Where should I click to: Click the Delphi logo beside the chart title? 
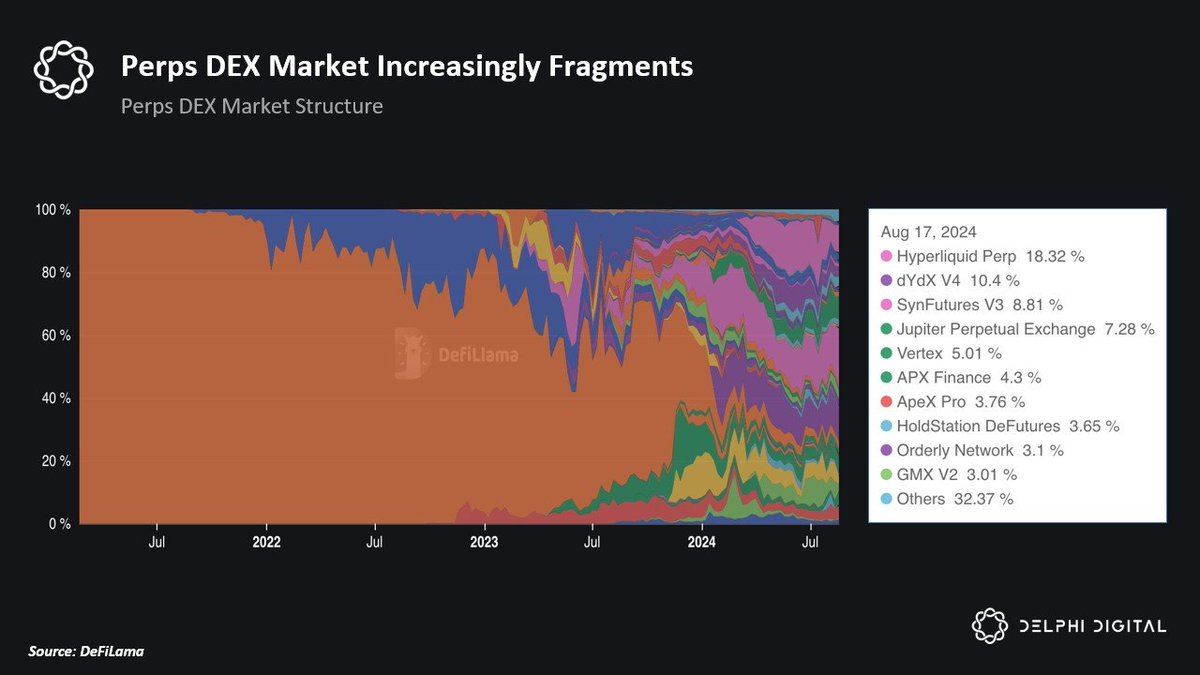coord(63,69)
